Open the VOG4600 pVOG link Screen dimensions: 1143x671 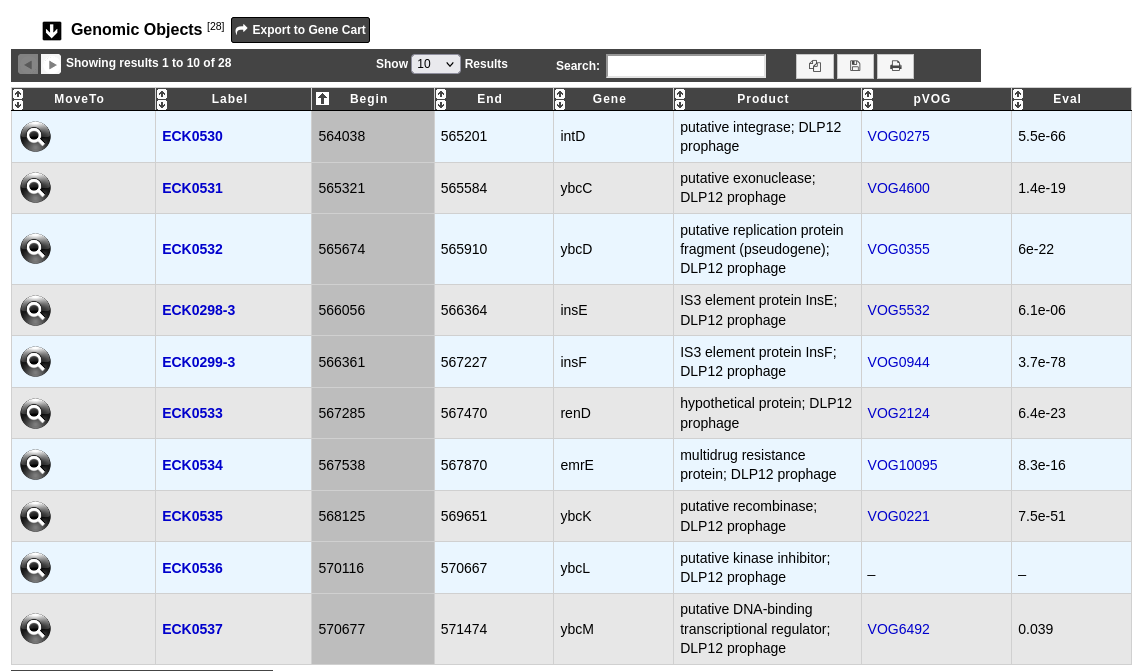coord(898,188)
